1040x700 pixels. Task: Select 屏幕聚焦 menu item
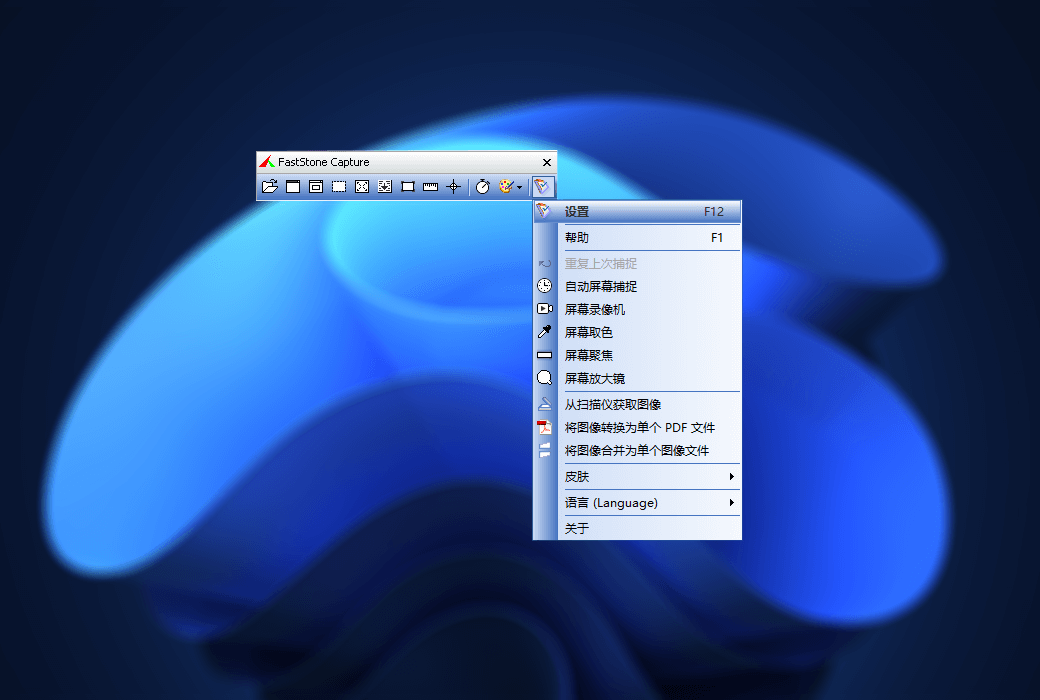(x=637, y=355)
